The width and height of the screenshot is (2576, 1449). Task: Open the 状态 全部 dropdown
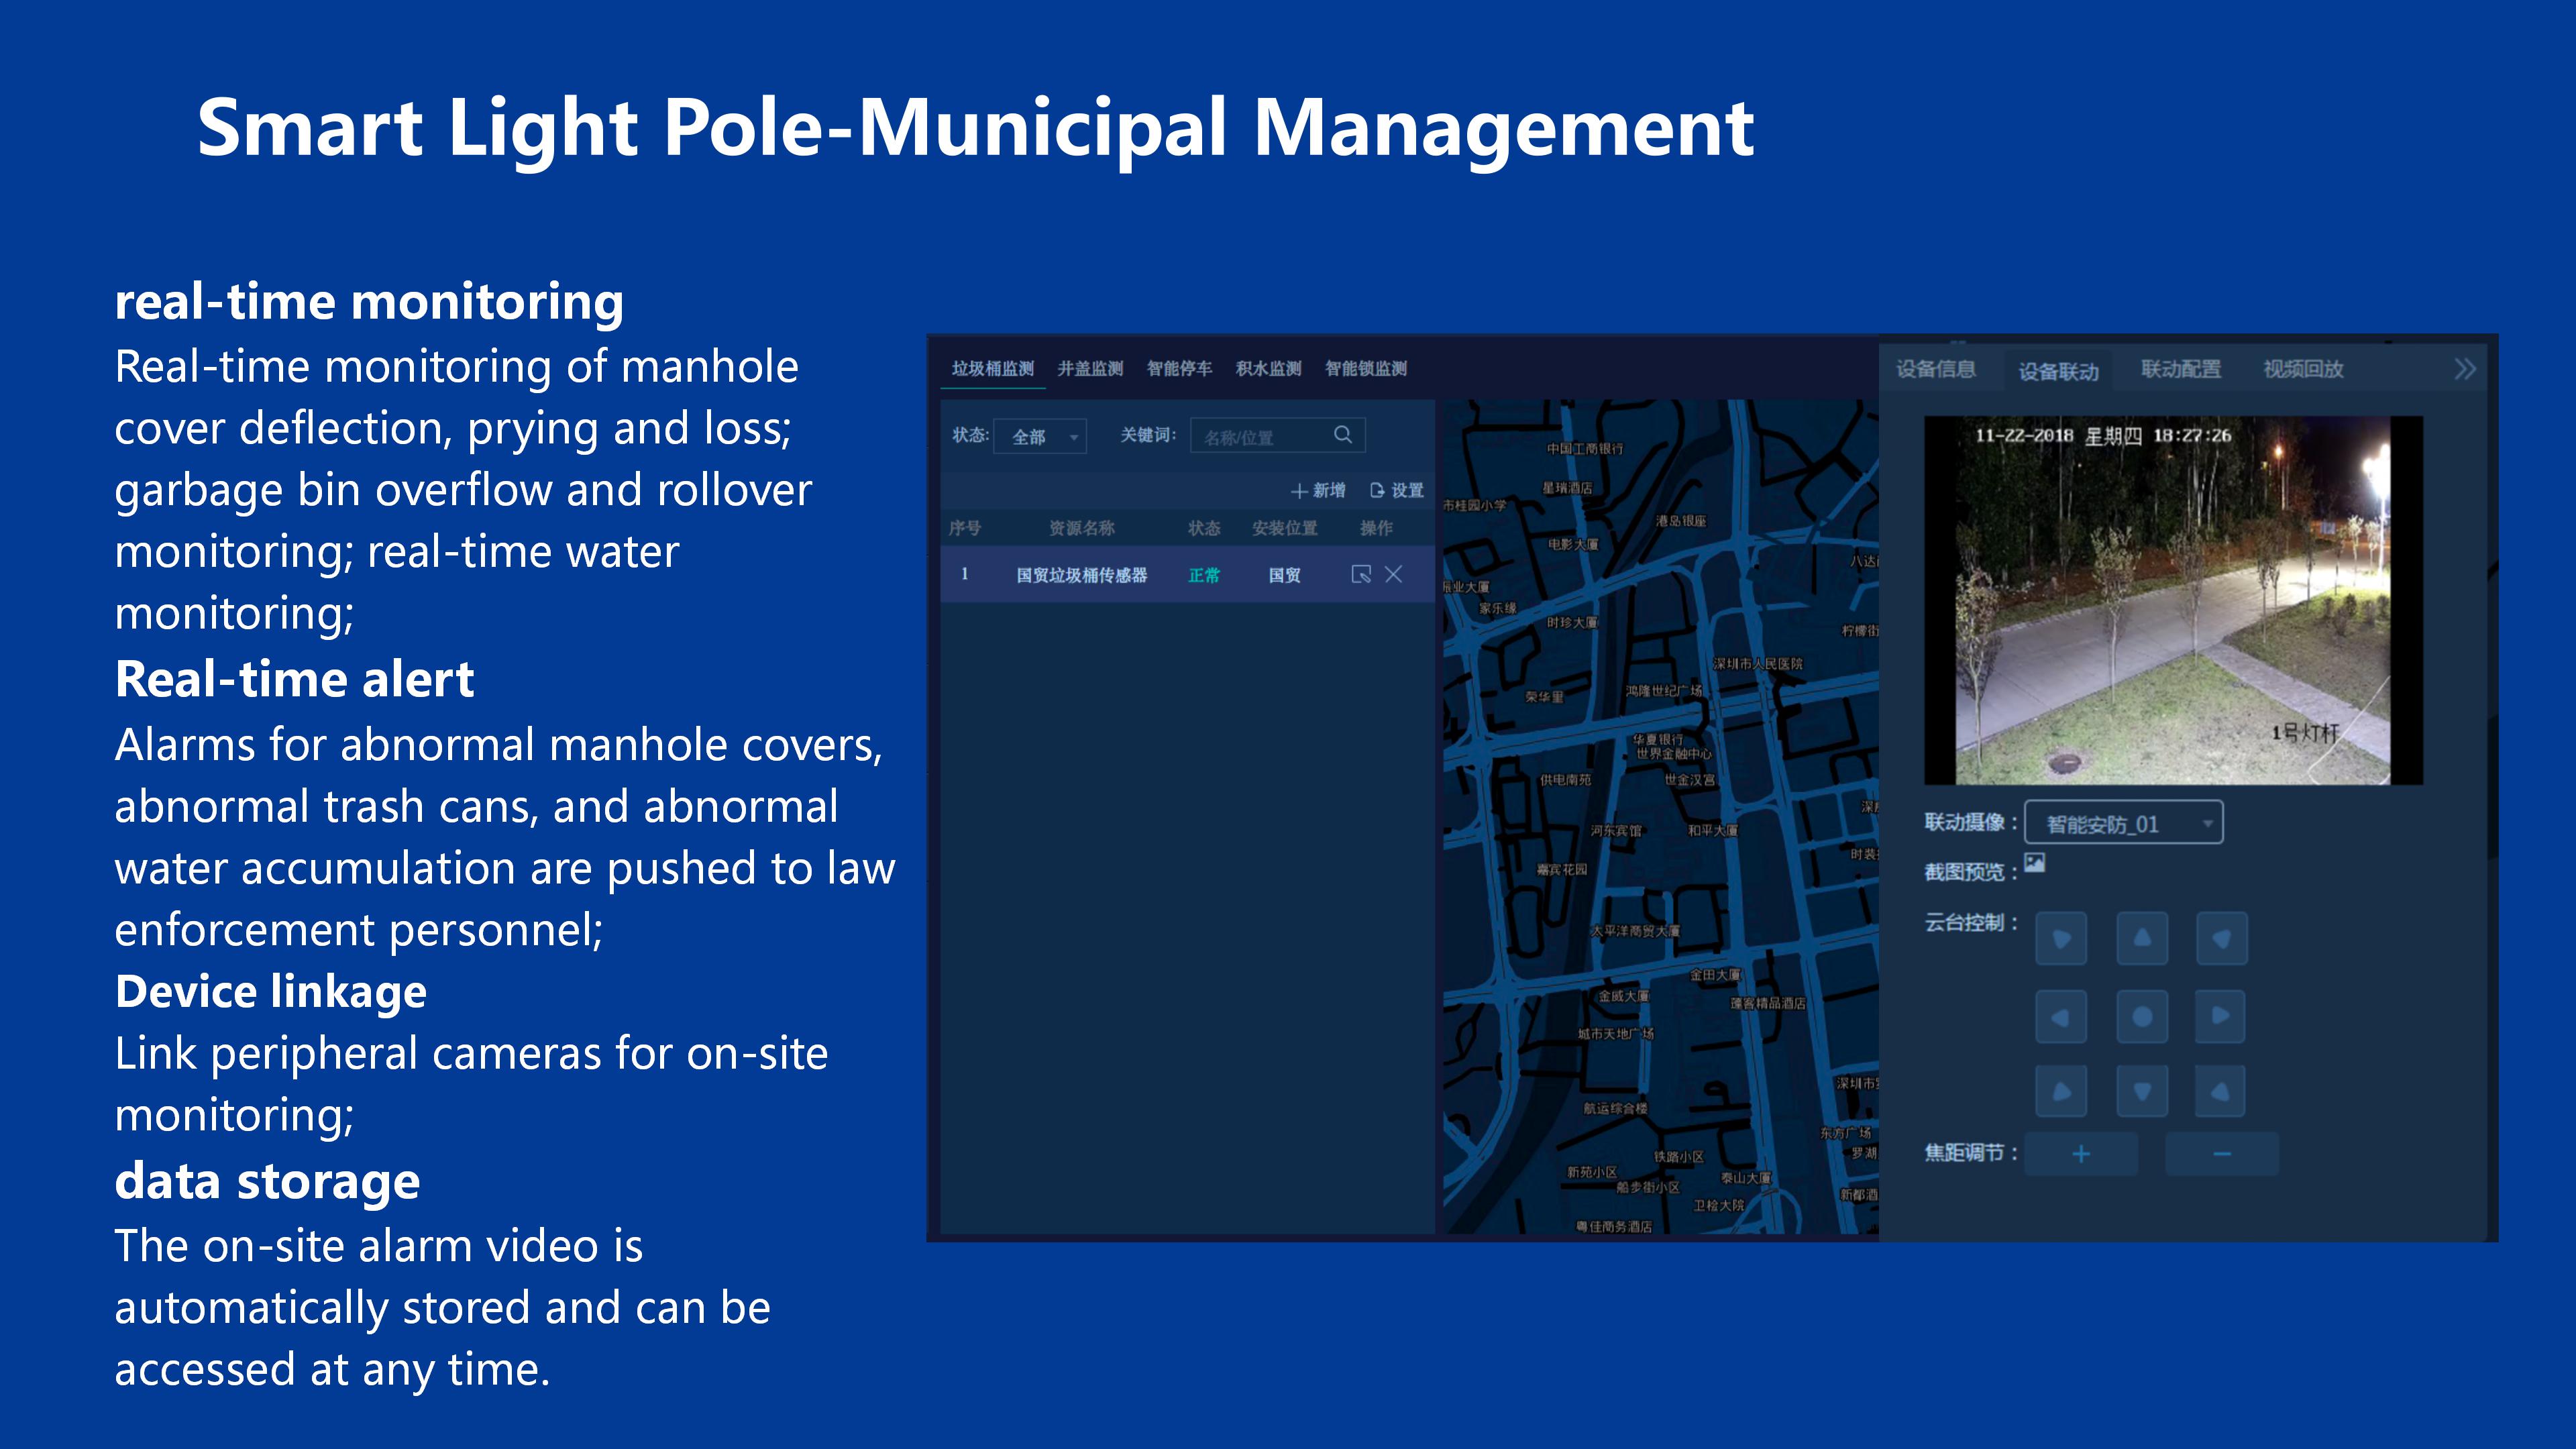pyautogui.click(x=1040, y=436)
